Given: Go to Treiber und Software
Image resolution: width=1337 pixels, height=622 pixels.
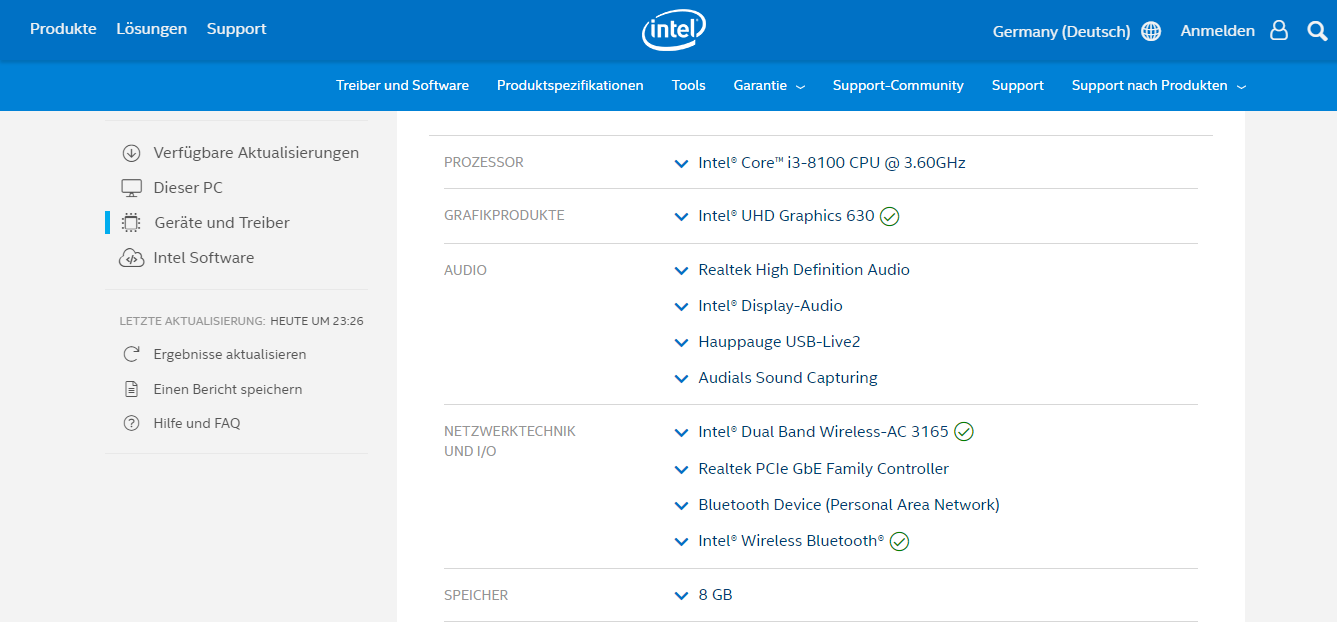Looking at the screenshot, I should (402, 86).
